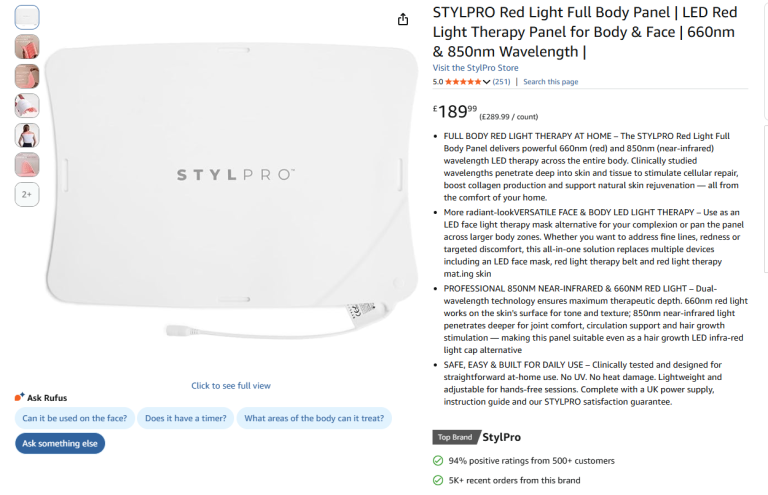This screenshot has height=495, width=768.
Task: Click the five-star rating icons
Action: click(x=463, y=82)
